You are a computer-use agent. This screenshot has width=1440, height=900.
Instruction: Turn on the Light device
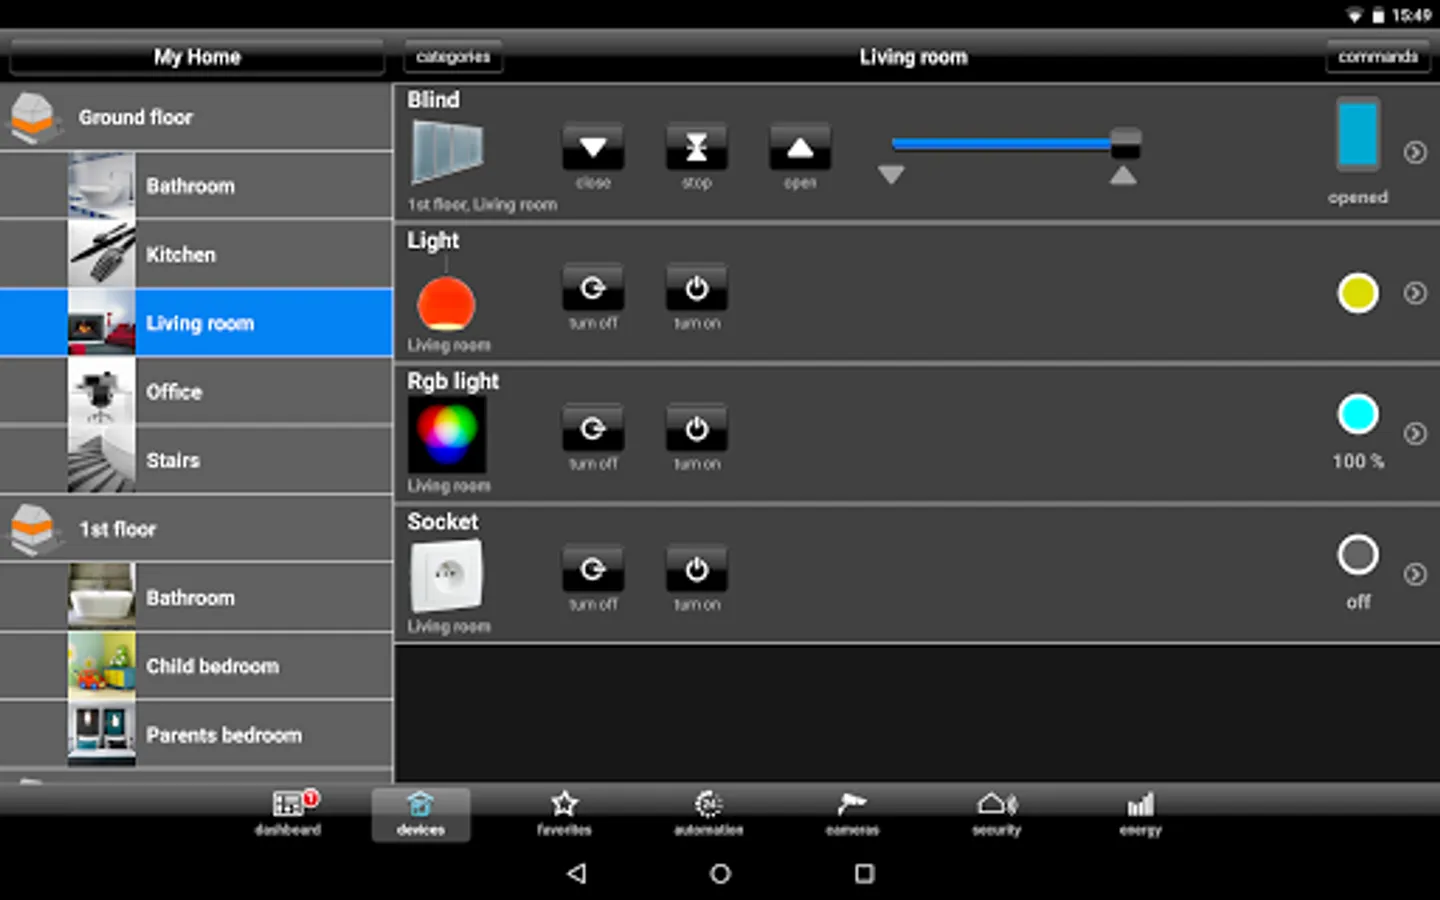[696, 289]
